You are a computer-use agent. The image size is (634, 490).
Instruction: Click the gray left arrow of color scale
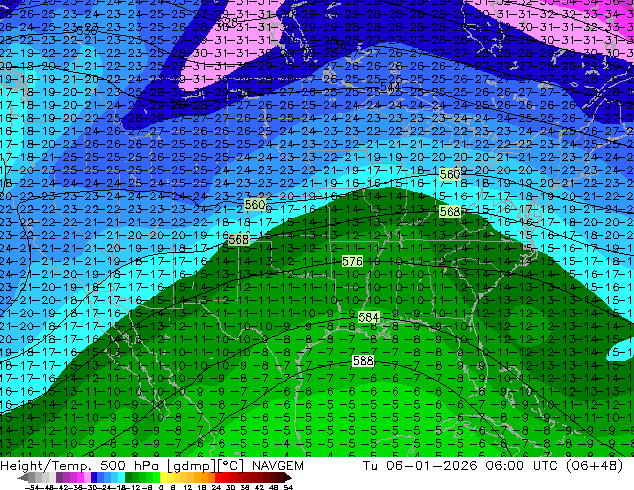pos(23,477)
